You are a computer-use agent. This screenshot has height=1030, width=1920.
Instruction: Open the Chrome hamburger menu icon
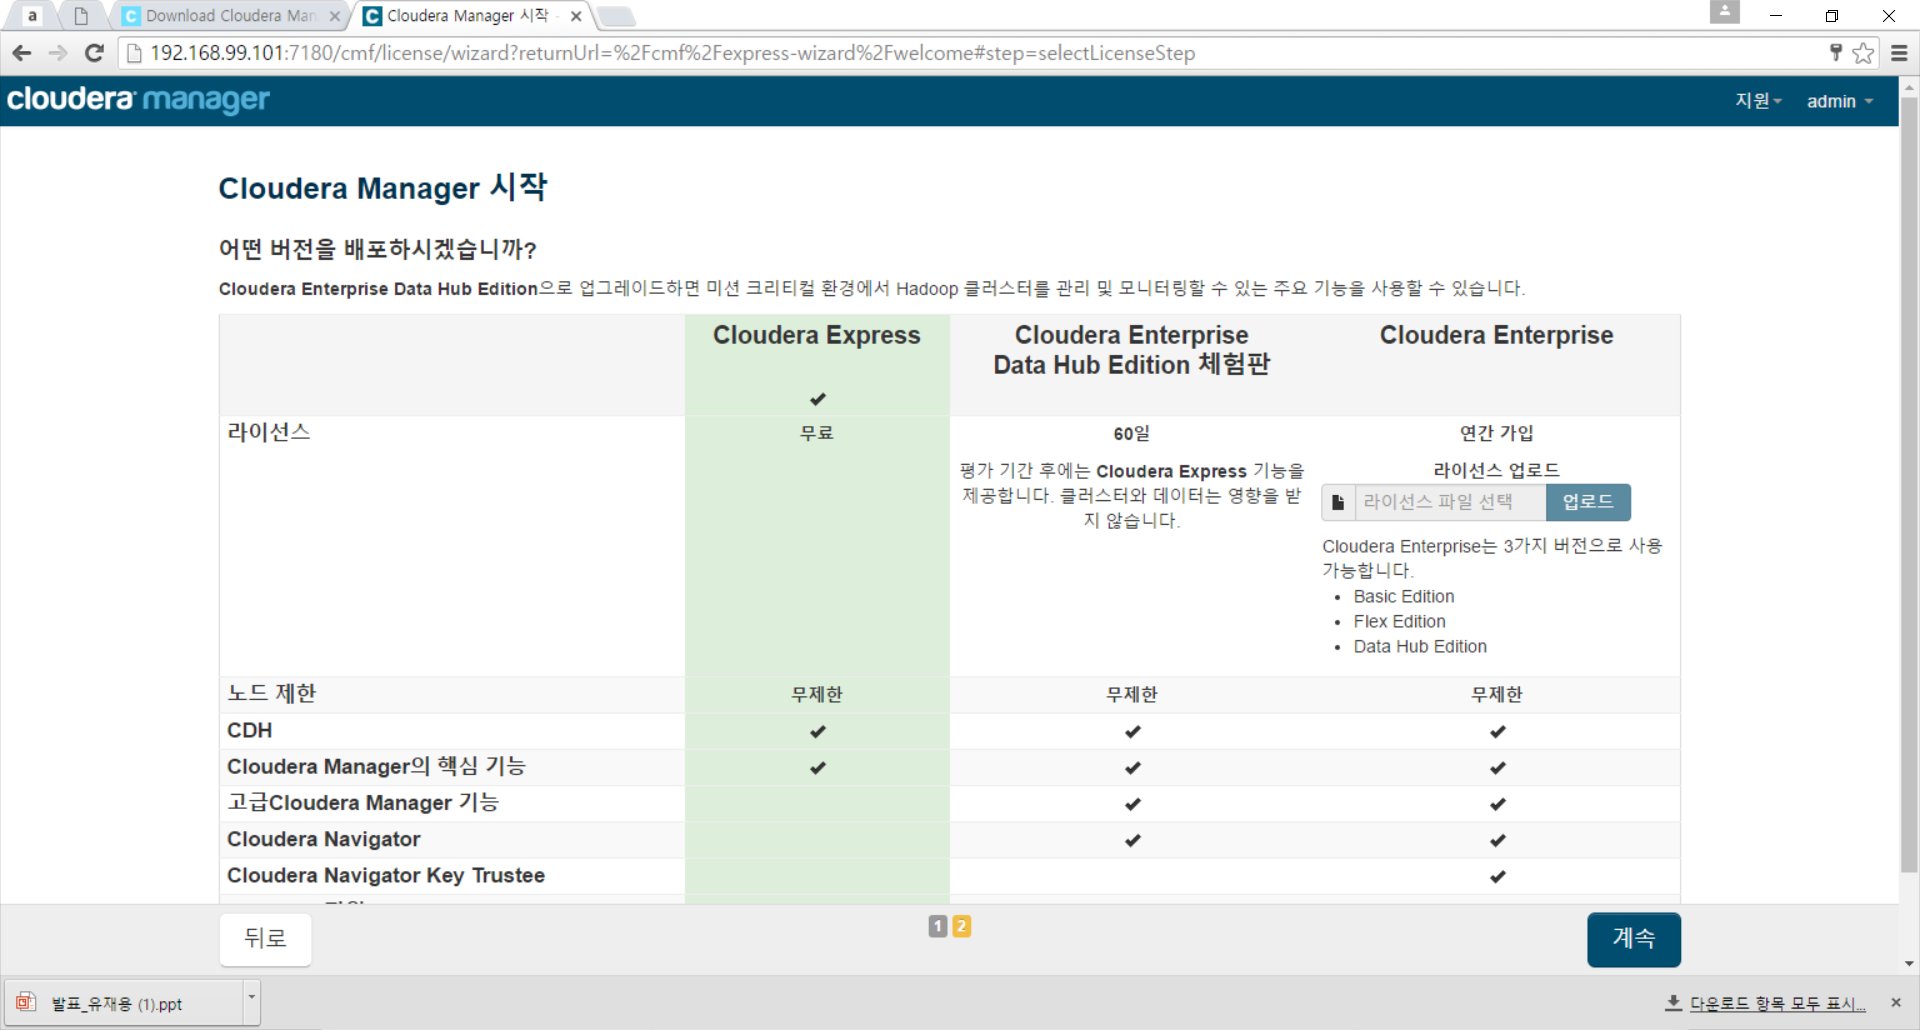tap(1899, 53)
